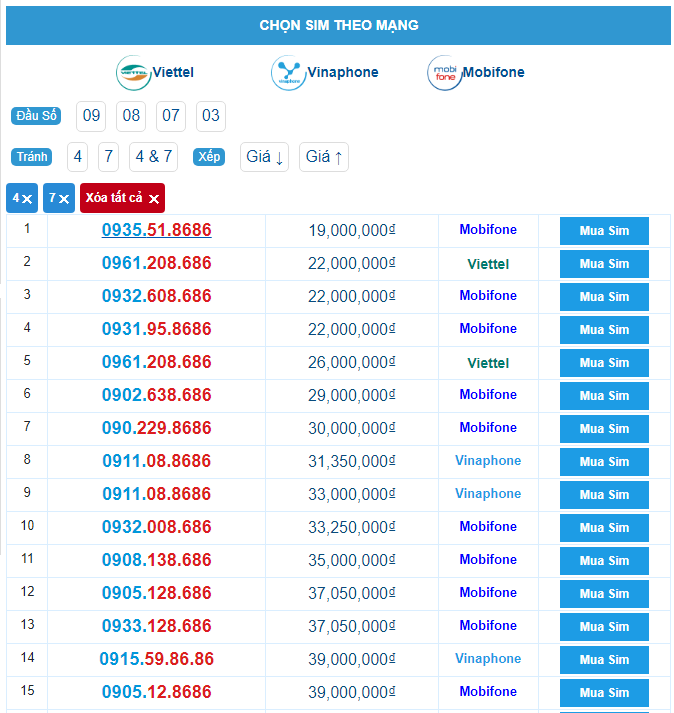This screenshot has width=674, height=713.
Task: Click Mua Sim for 0908.138.686
Action: pos(604,561)
